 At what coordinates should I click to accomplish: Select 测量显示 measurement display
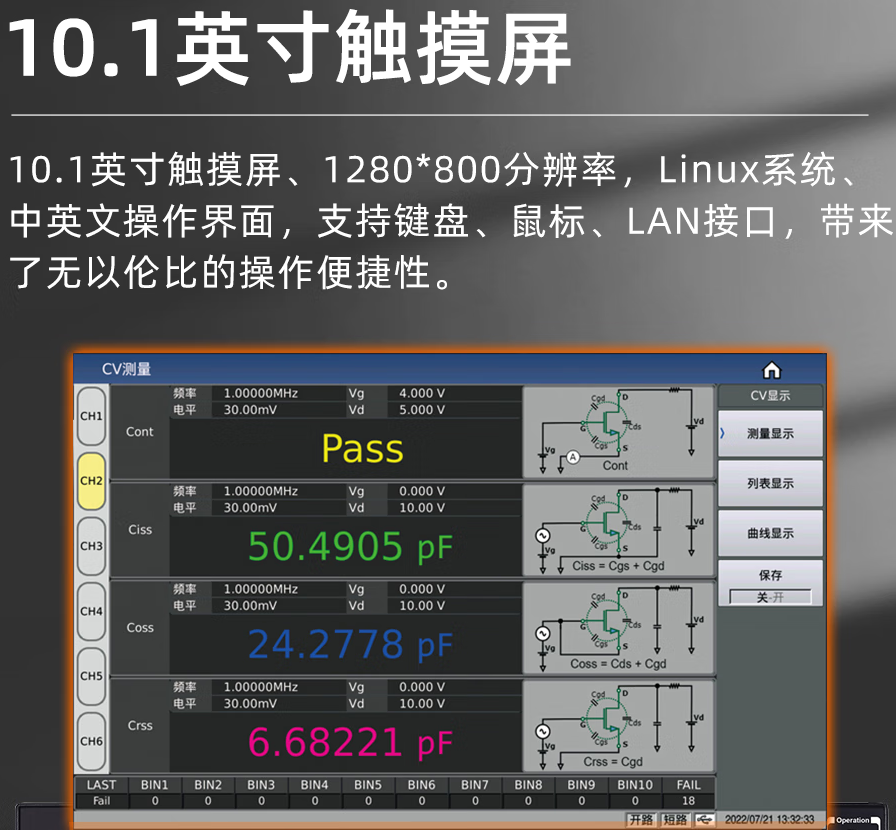770,434
